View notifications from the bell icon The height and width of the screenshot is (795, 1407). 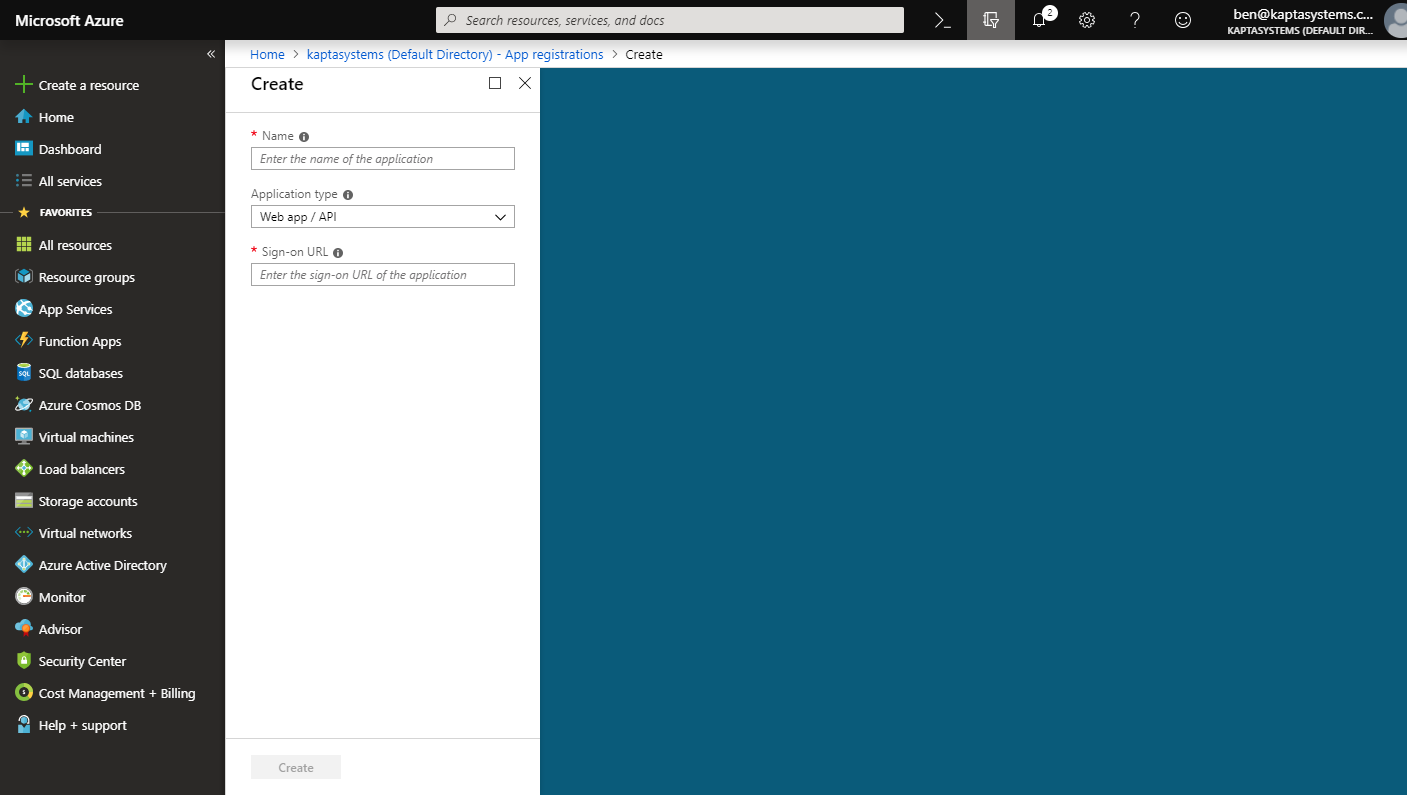(1038, 20)
